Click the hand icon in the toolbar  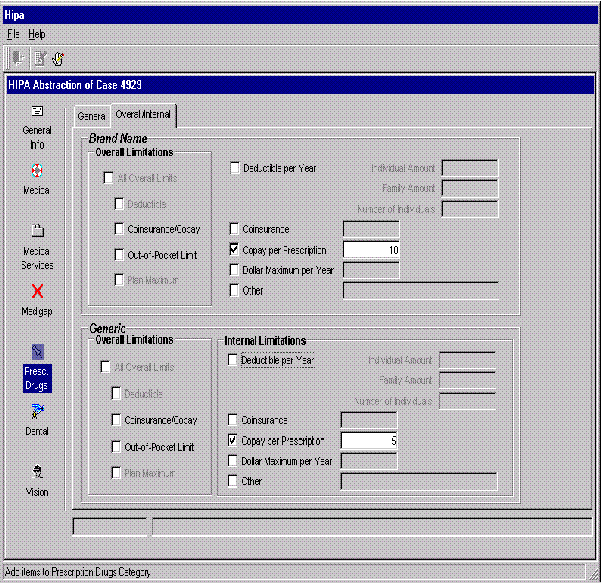coord(59,59)
